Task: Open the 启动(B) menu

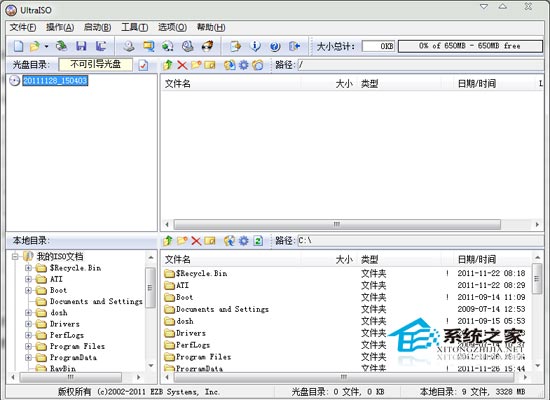Action: 98,27
